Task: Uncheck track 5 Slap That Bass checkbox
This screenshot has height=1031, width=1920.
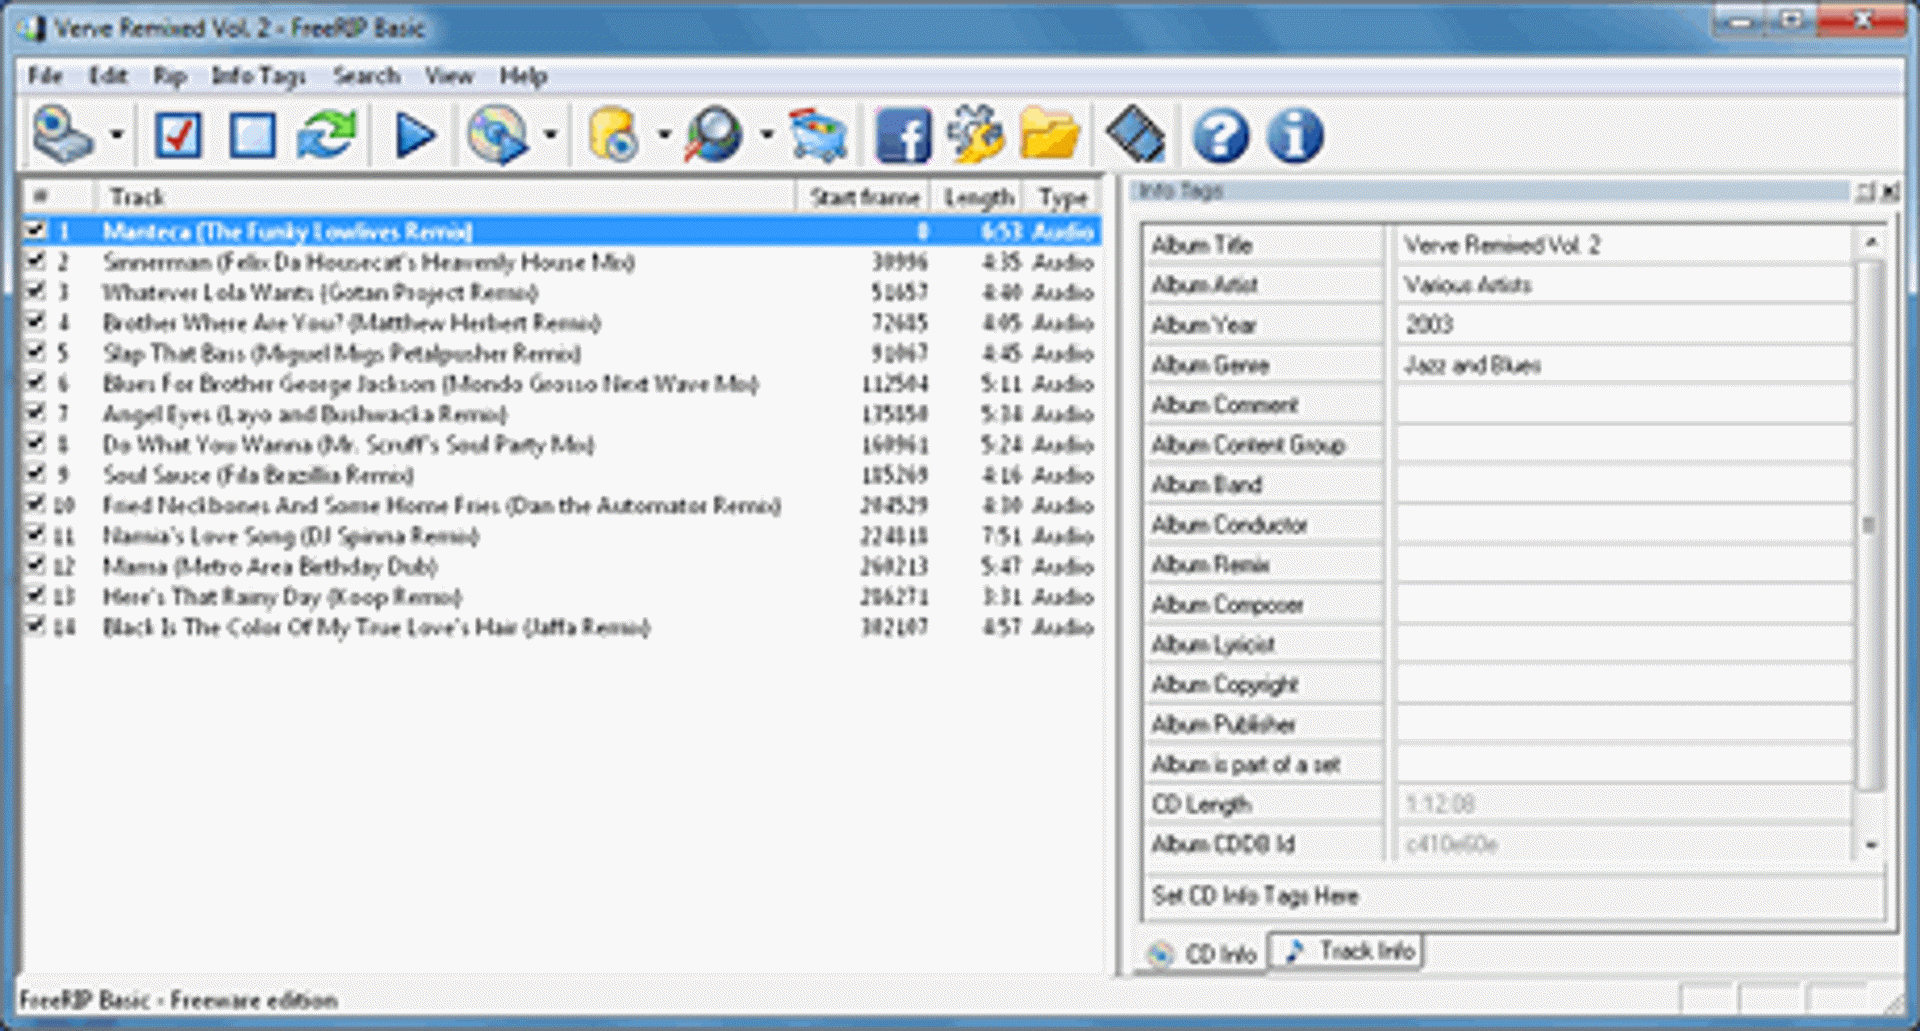Action: point(36,352)
